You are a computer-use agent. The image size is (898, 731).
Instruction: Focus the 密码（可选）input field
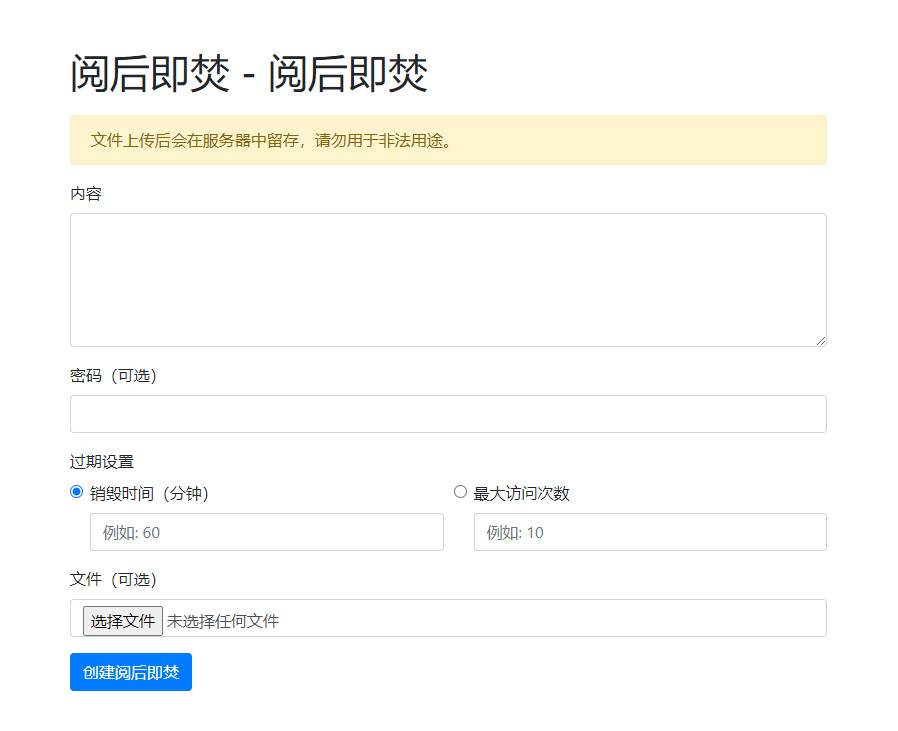447,414
